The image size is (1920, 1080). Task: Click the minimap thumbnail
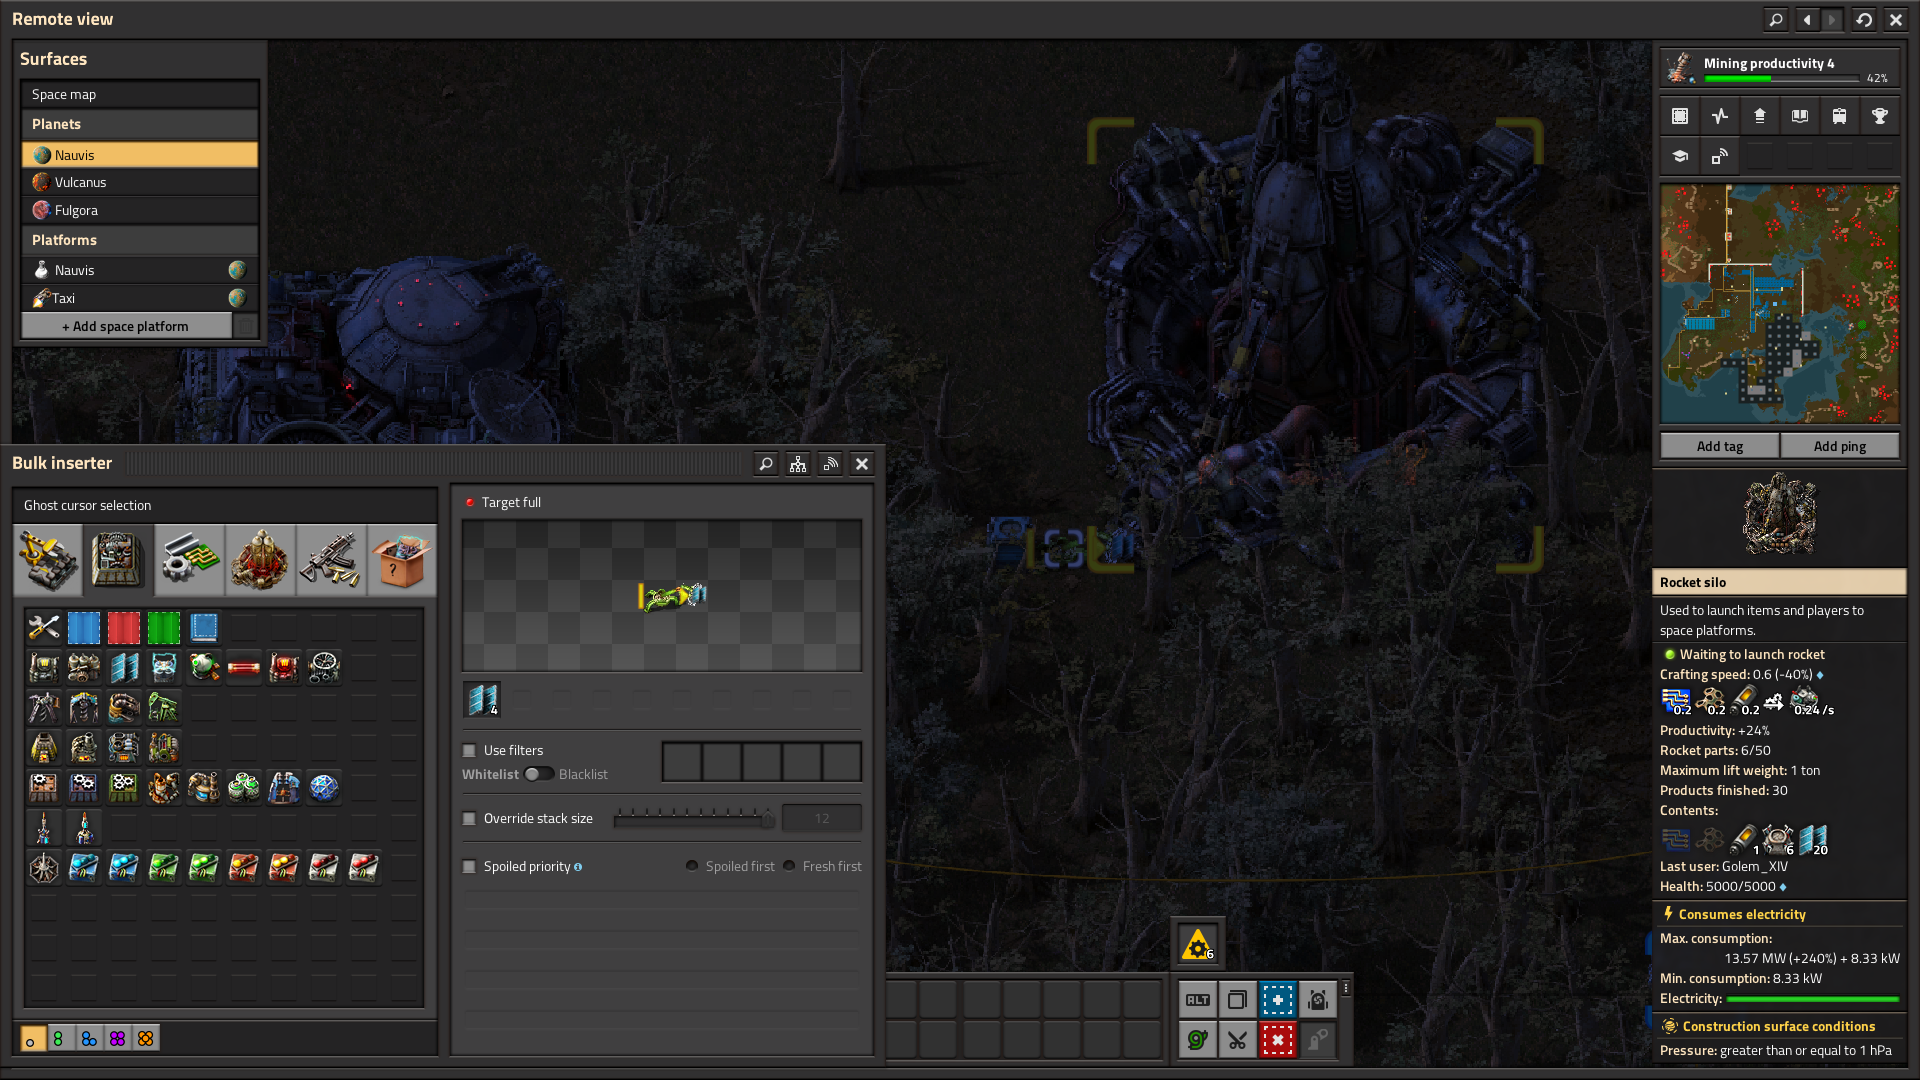tap(1779, 304)
